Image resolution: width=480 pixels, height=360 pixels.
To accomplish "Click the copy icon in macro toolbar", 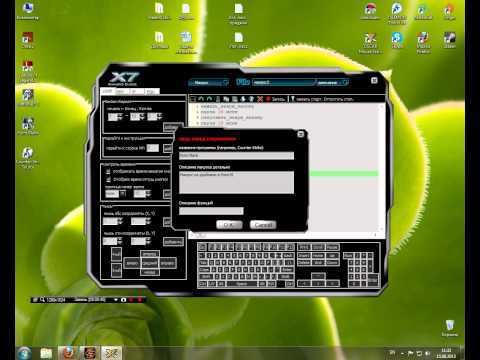I will (x=226, y=99).
